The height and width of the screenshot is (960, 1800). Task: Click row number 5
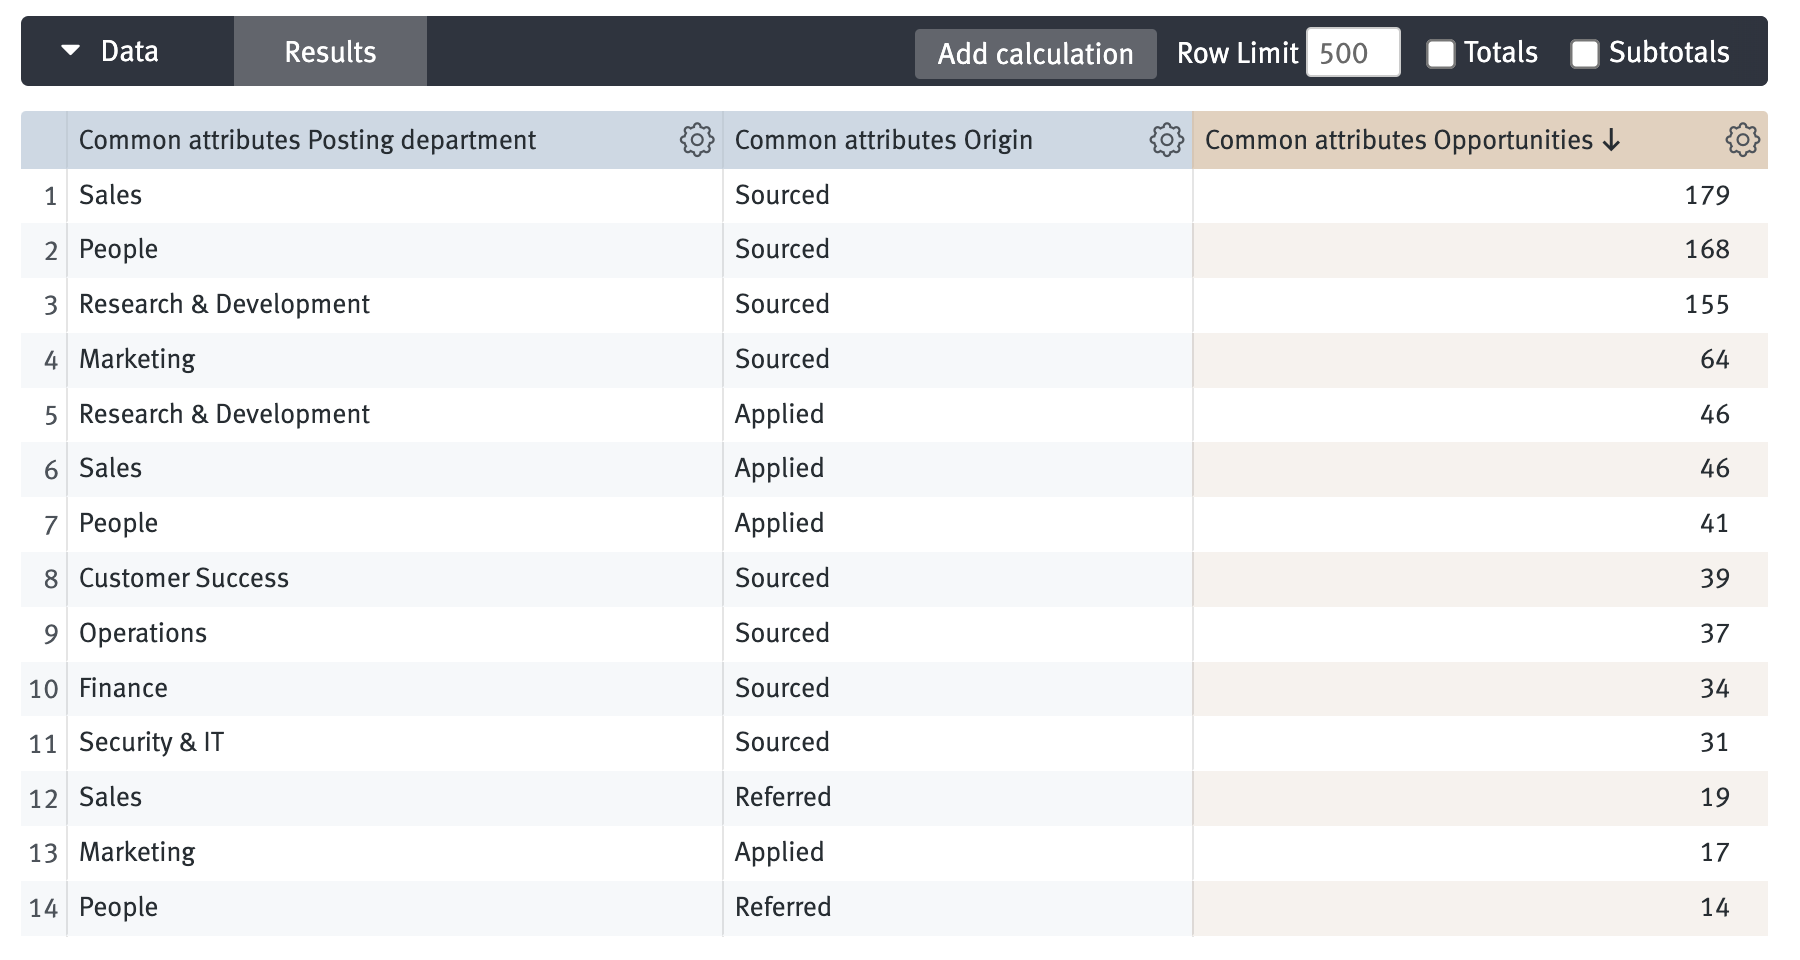coord(46,413)
